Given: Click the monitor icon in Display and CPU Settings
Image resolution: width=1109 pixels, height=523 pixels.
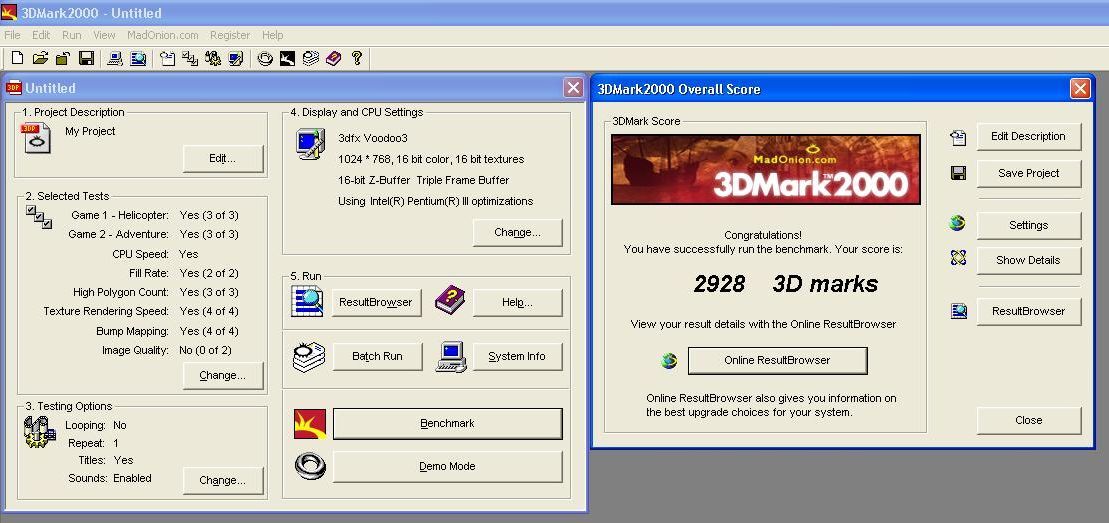Looking at the screenshot, I should (310, 144).
